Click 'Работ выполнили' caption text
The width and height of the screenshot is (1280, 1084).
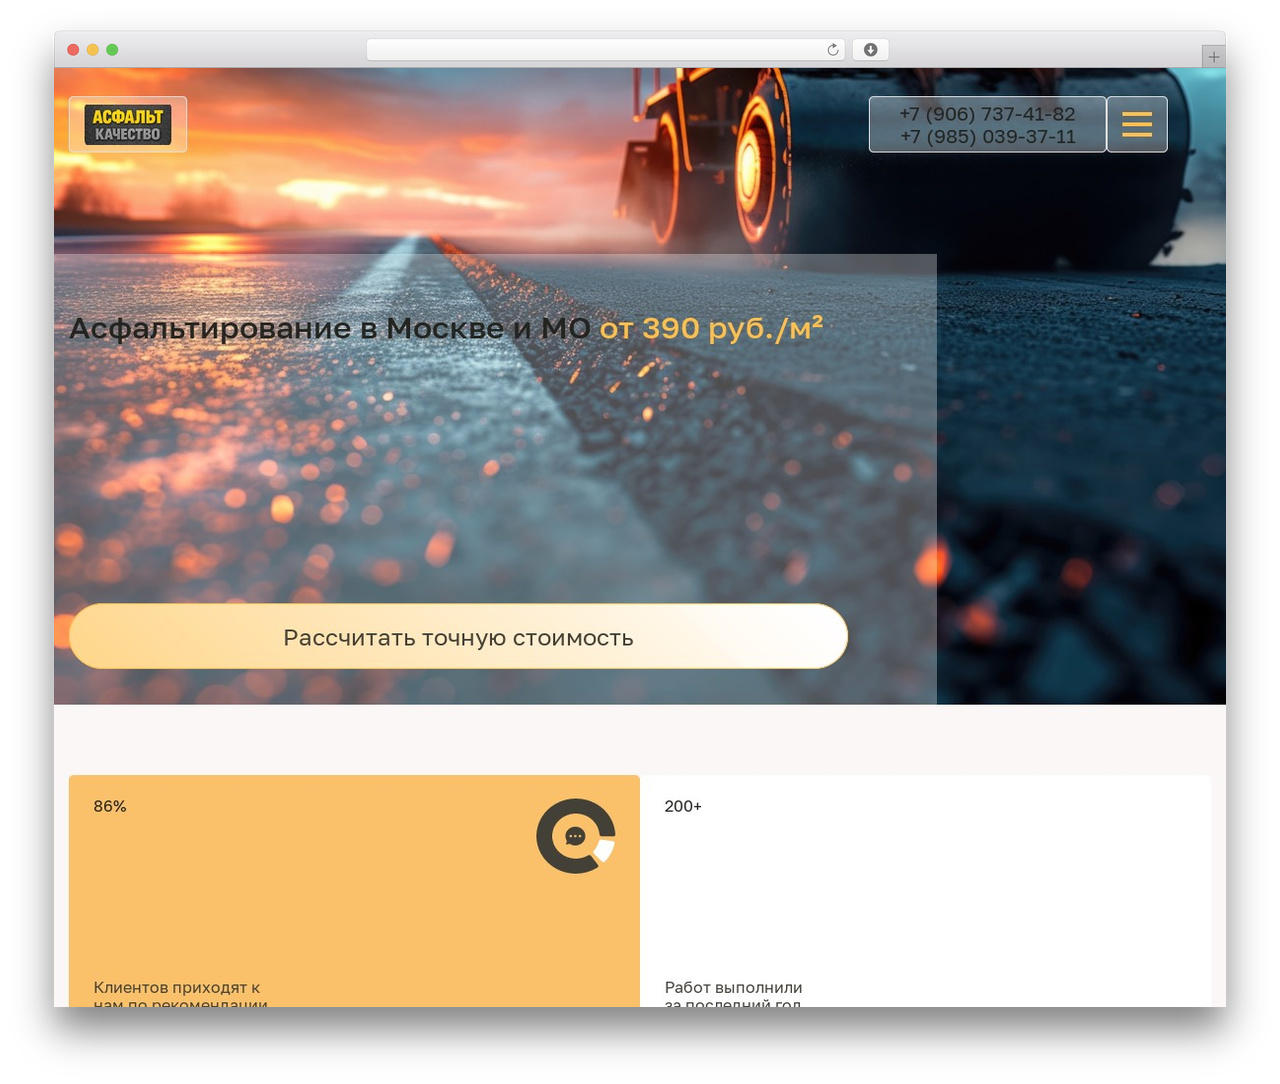pyautogui.click(x=733, y=988)
